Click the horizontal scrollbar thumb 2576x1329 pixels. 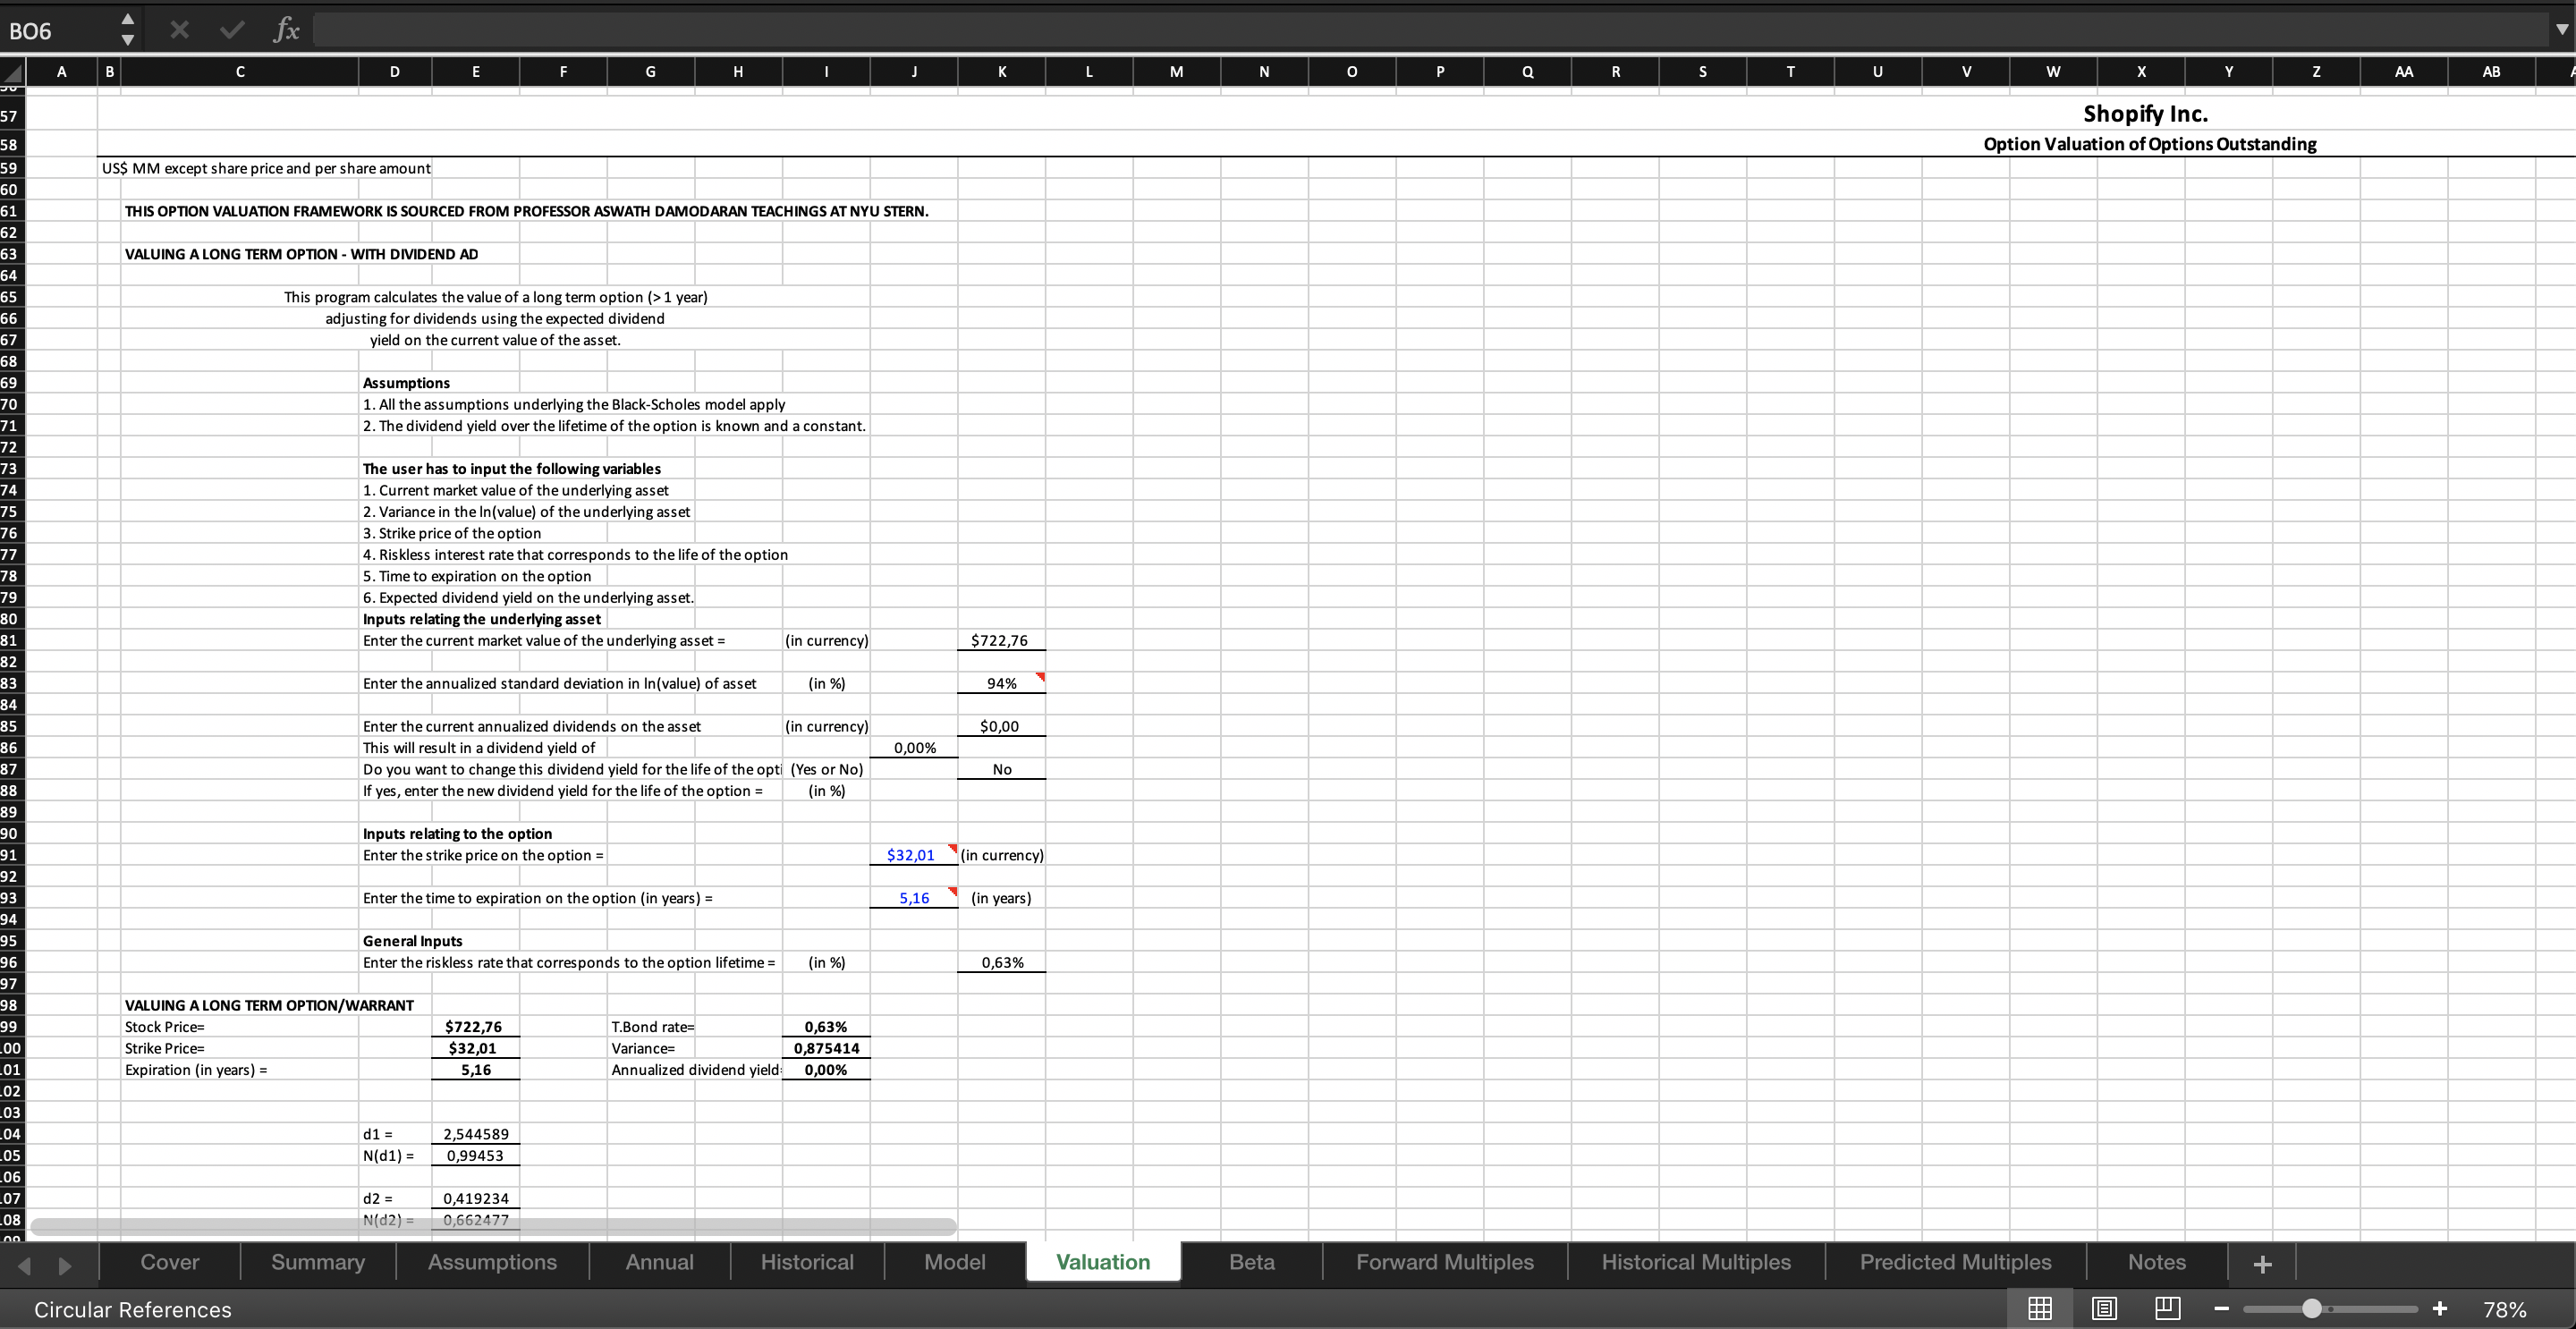click(493, 1225)
